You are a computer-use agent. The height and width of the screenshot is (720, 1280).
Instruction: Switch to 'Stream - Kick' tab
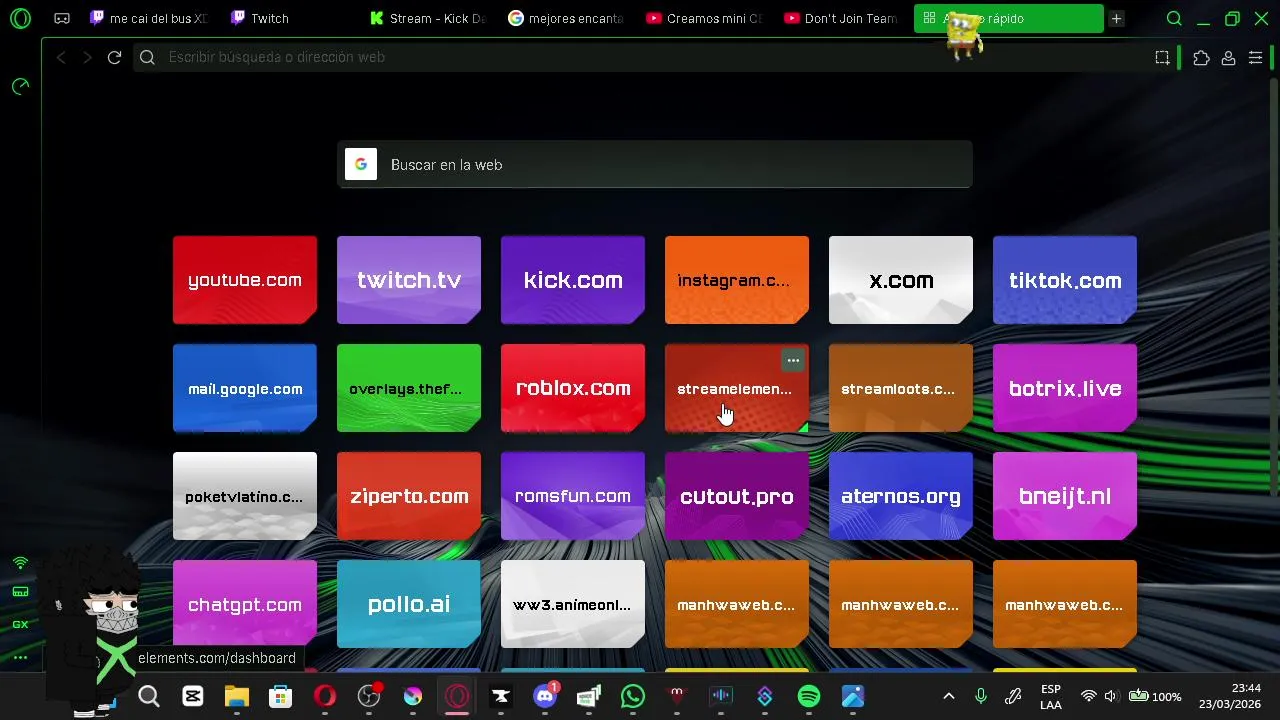click(x=427, y=18)
